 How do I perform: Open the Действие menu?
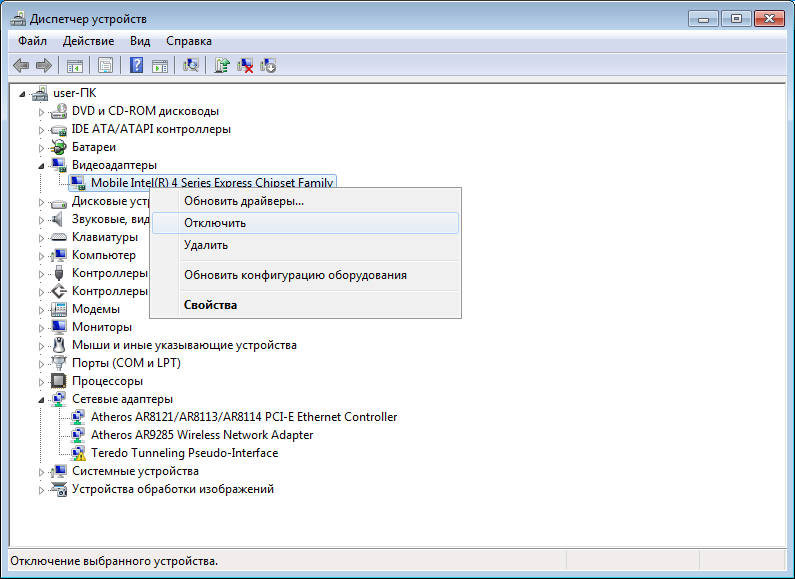pyautogui.click(x=88, y=41)
